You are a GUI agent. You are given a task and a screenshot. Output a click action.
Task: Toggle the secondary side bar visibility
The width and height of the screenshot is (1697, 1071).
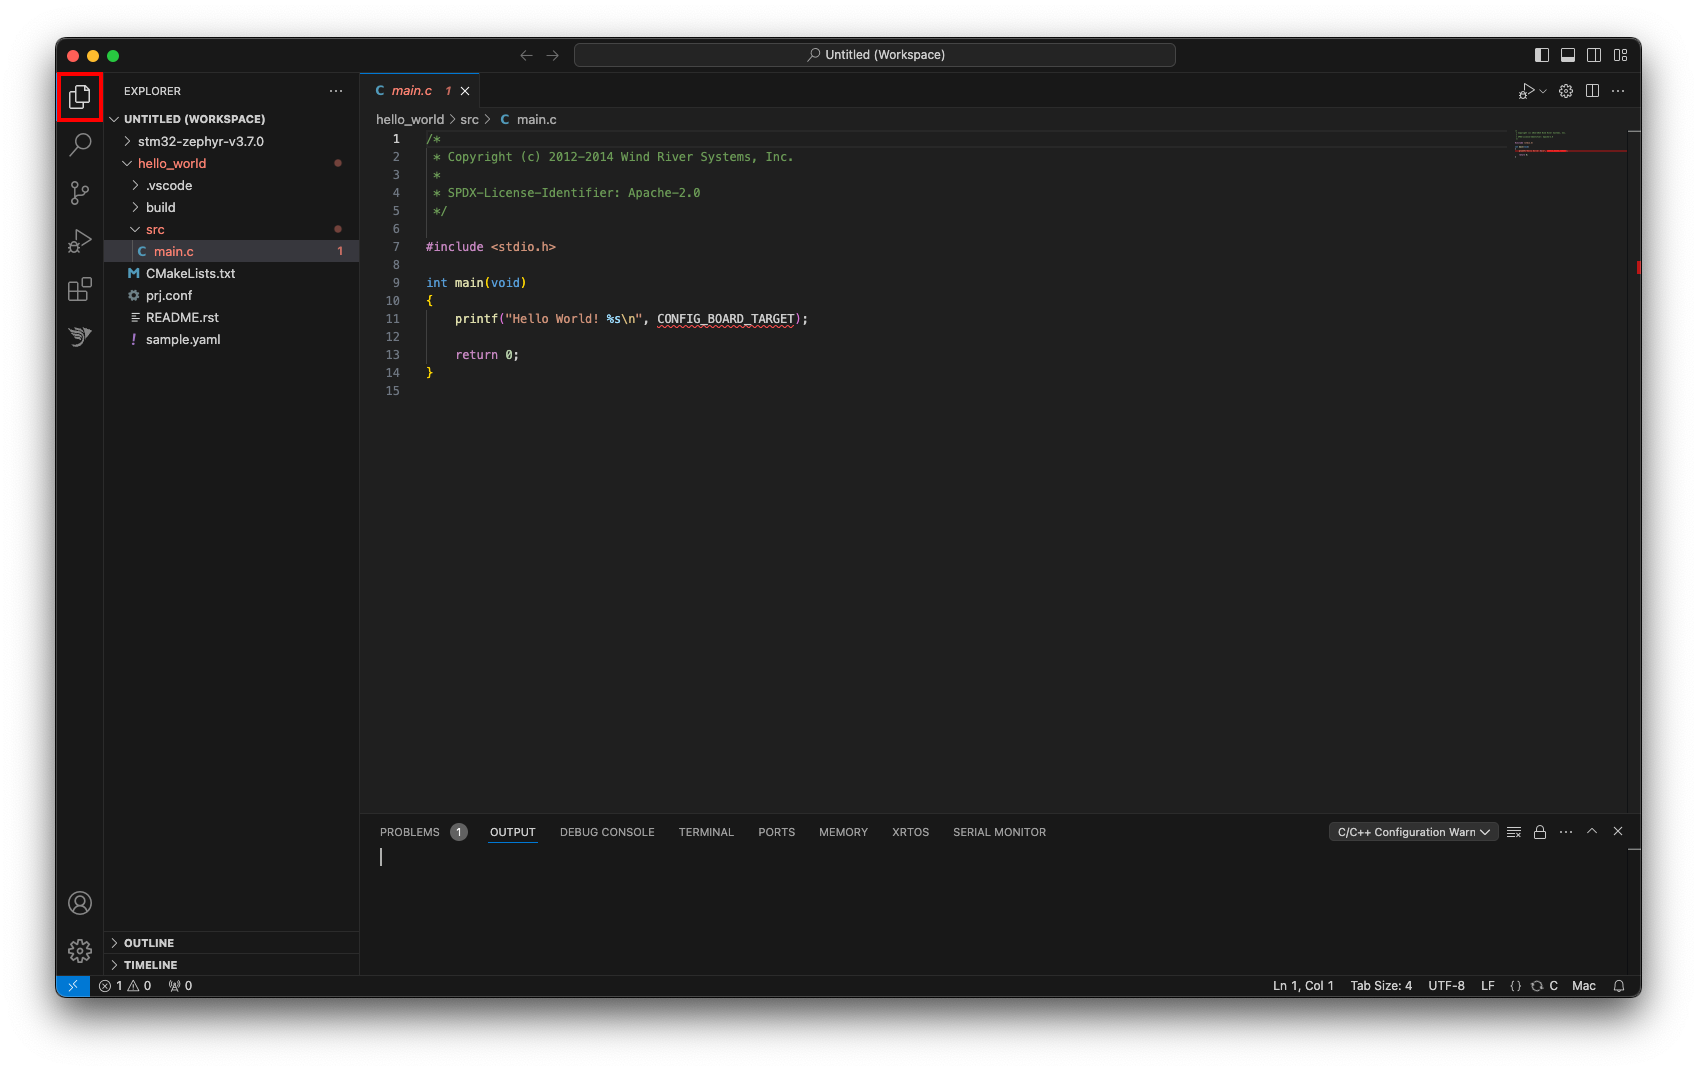click(x=1594, y=55)
